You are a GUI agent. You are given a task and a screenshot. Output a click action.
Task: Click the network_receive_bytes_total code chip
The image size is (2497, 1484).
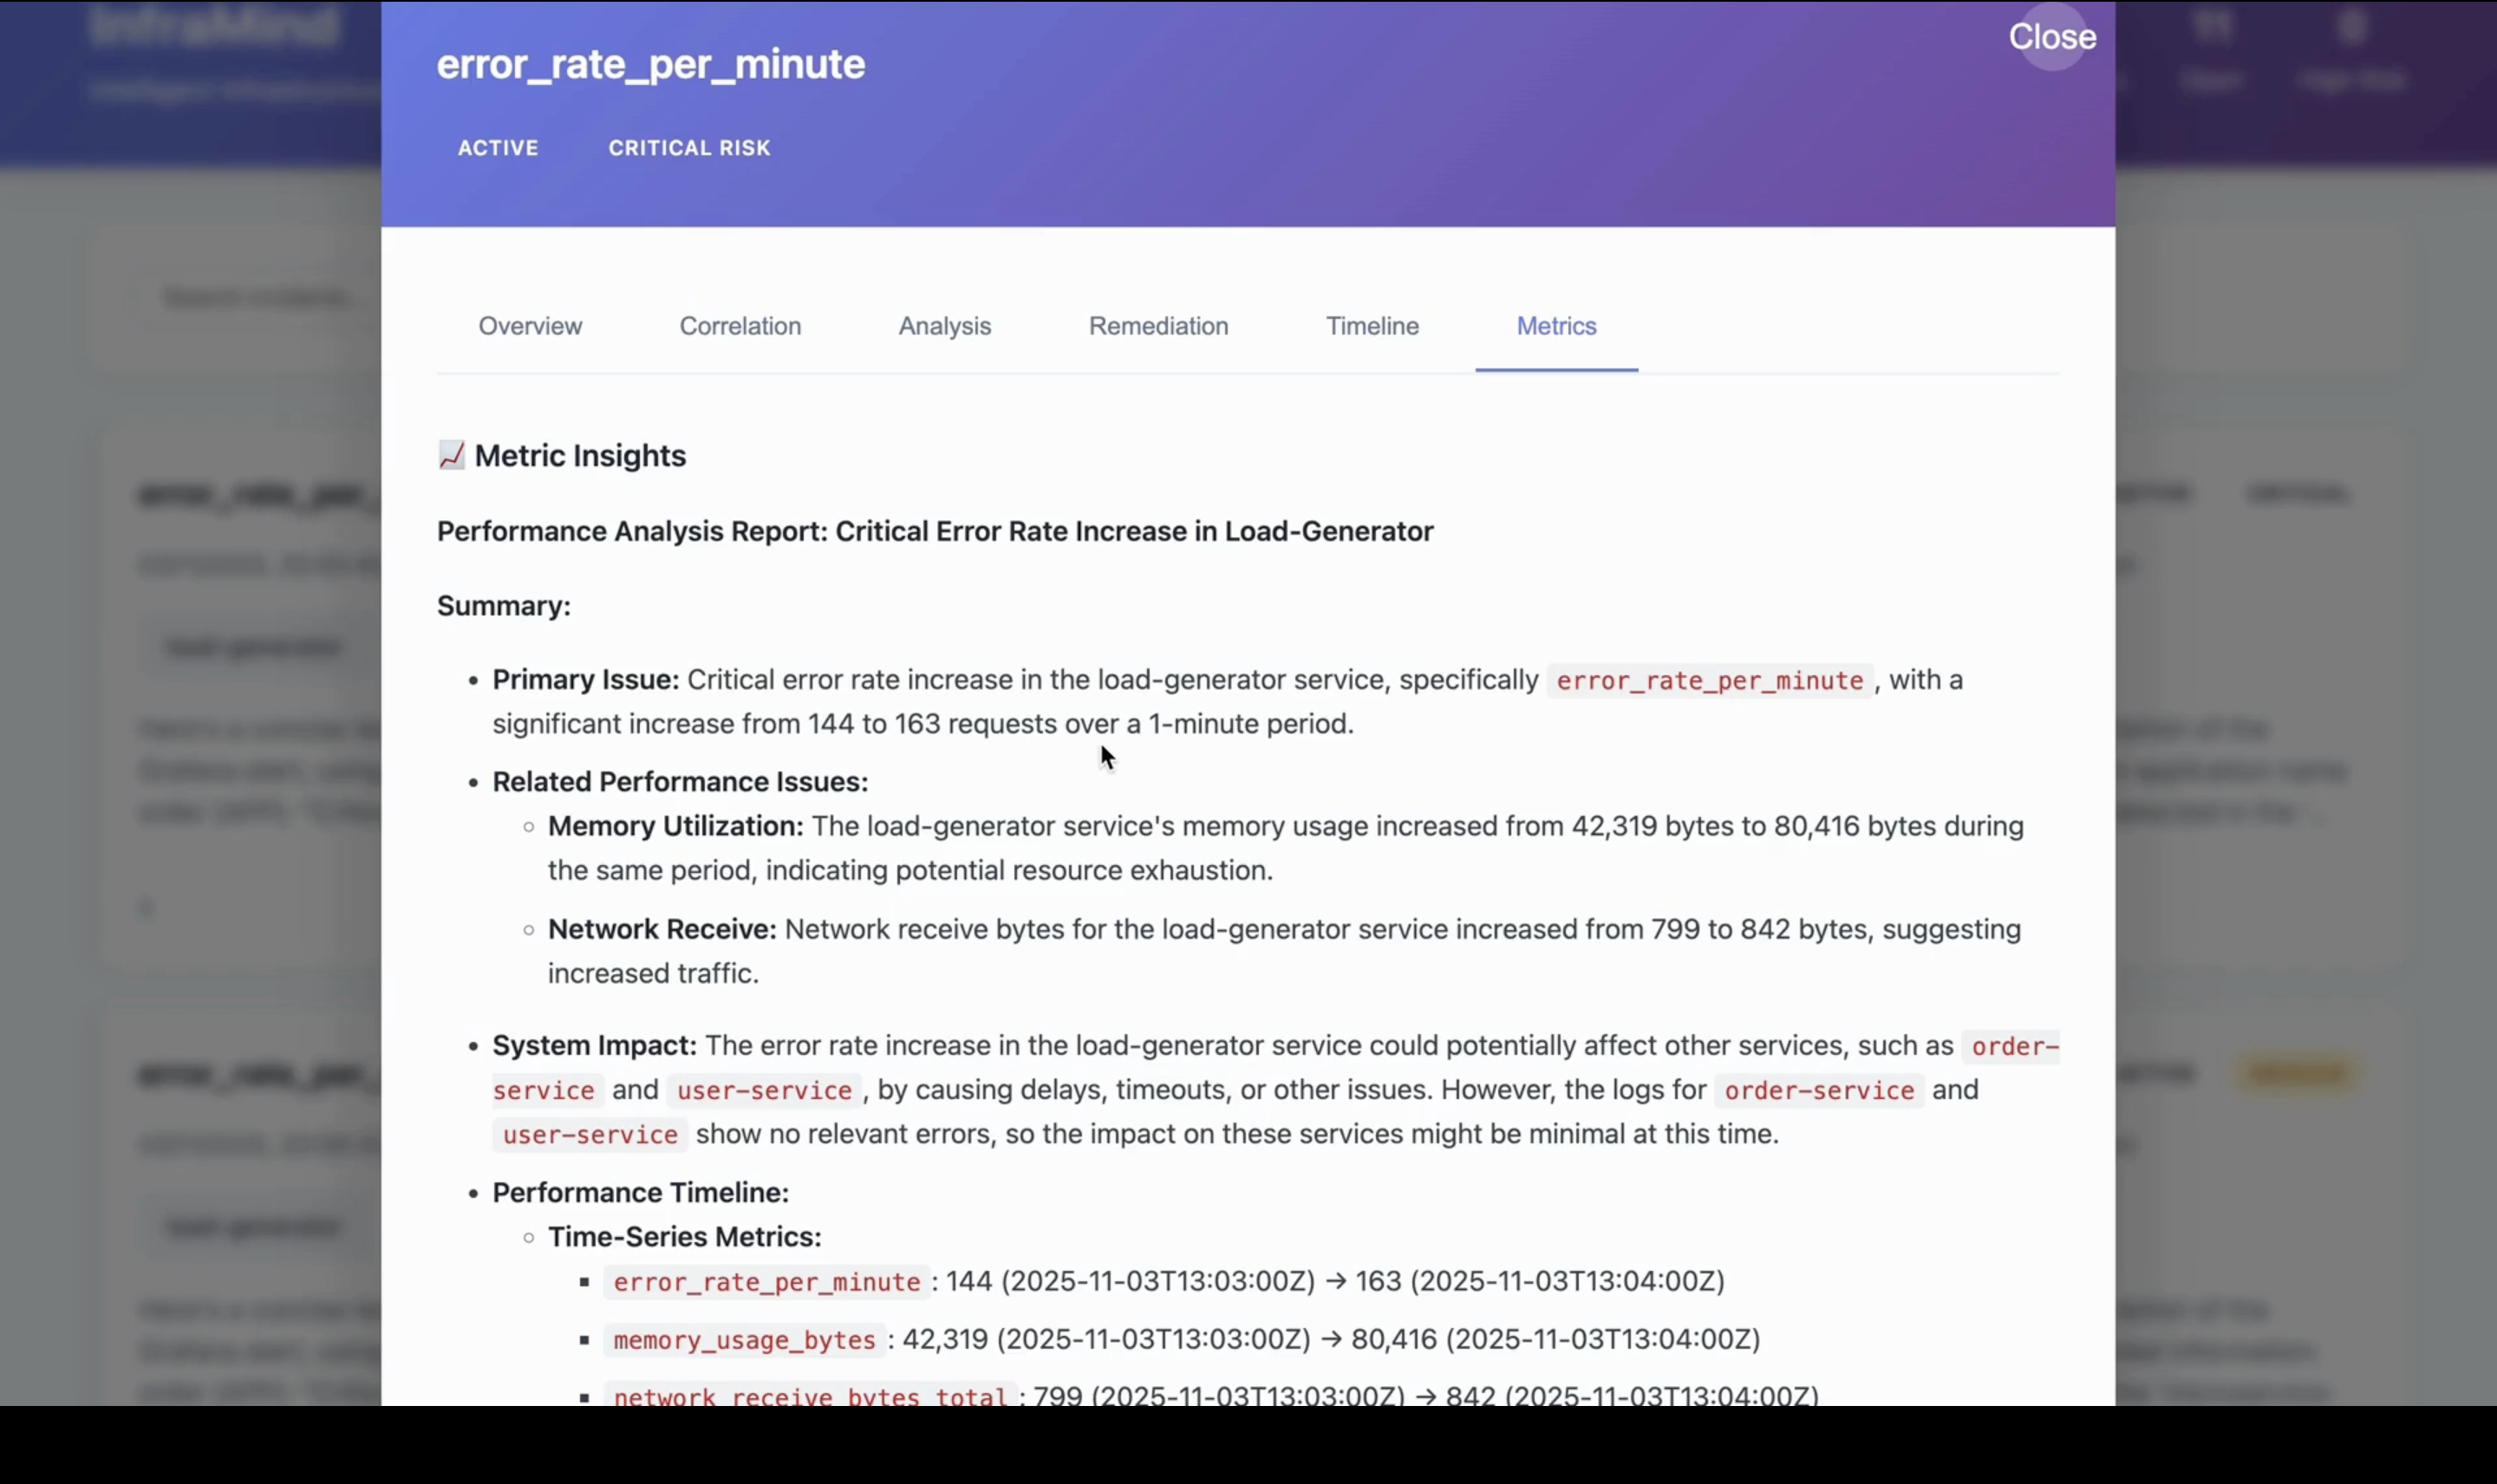point(809,1395)
